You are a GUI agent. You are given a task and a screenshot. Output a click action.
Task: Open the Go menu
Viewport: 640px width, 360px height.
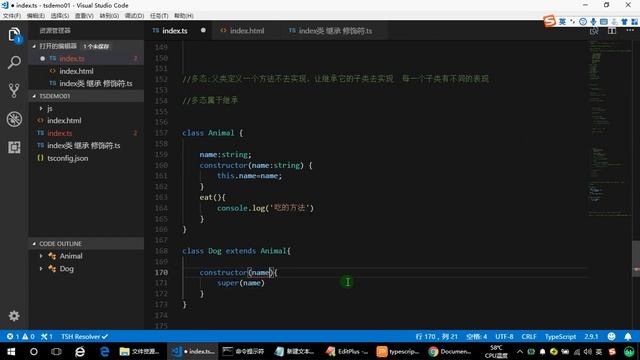point(109,16)
